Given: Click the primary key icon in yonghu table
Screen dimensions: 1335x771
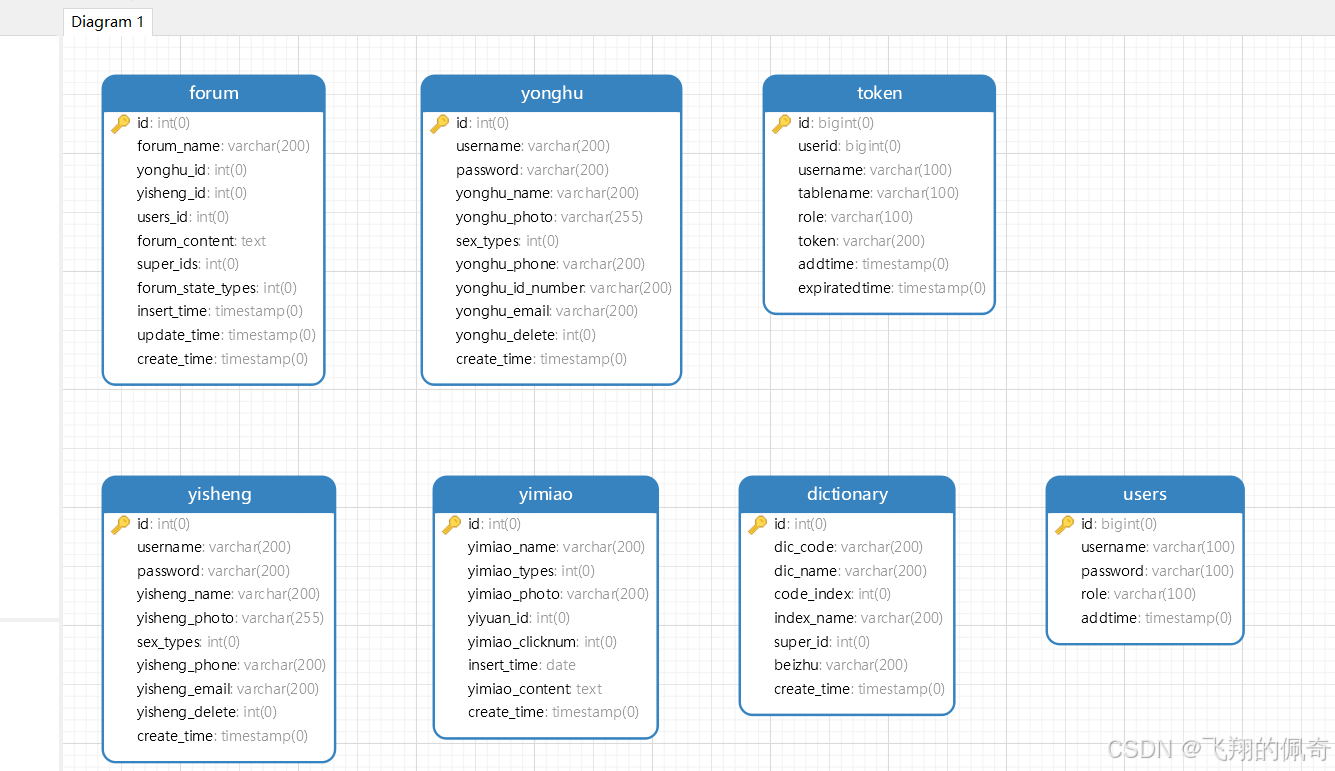Looking at the screenshot, I should click(440, 123).
